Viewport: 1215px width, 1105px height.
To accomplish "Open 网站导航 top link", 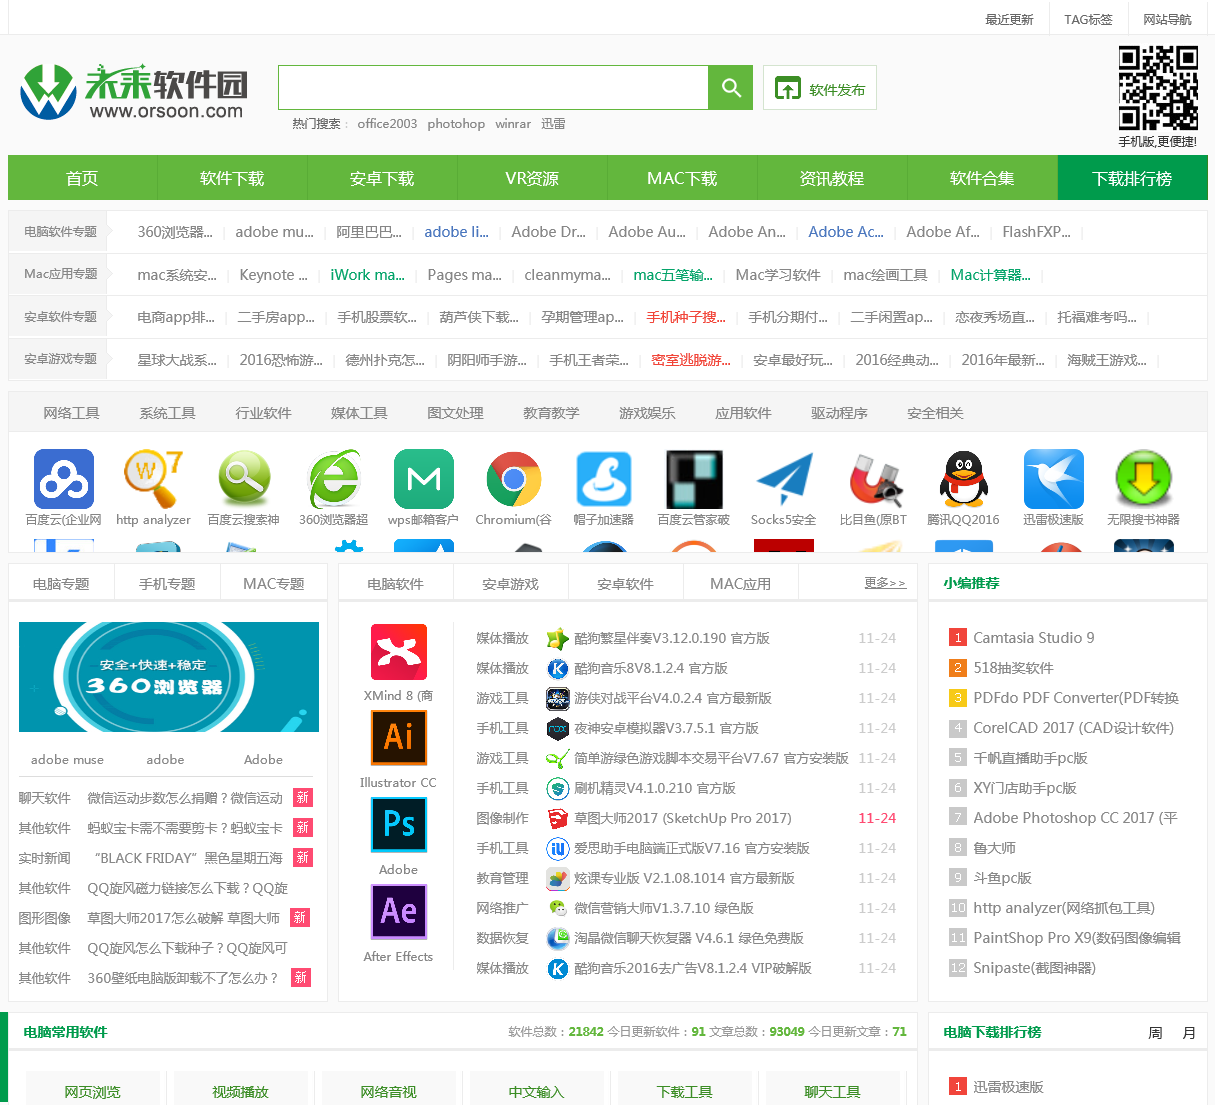I will (1167, 19).
